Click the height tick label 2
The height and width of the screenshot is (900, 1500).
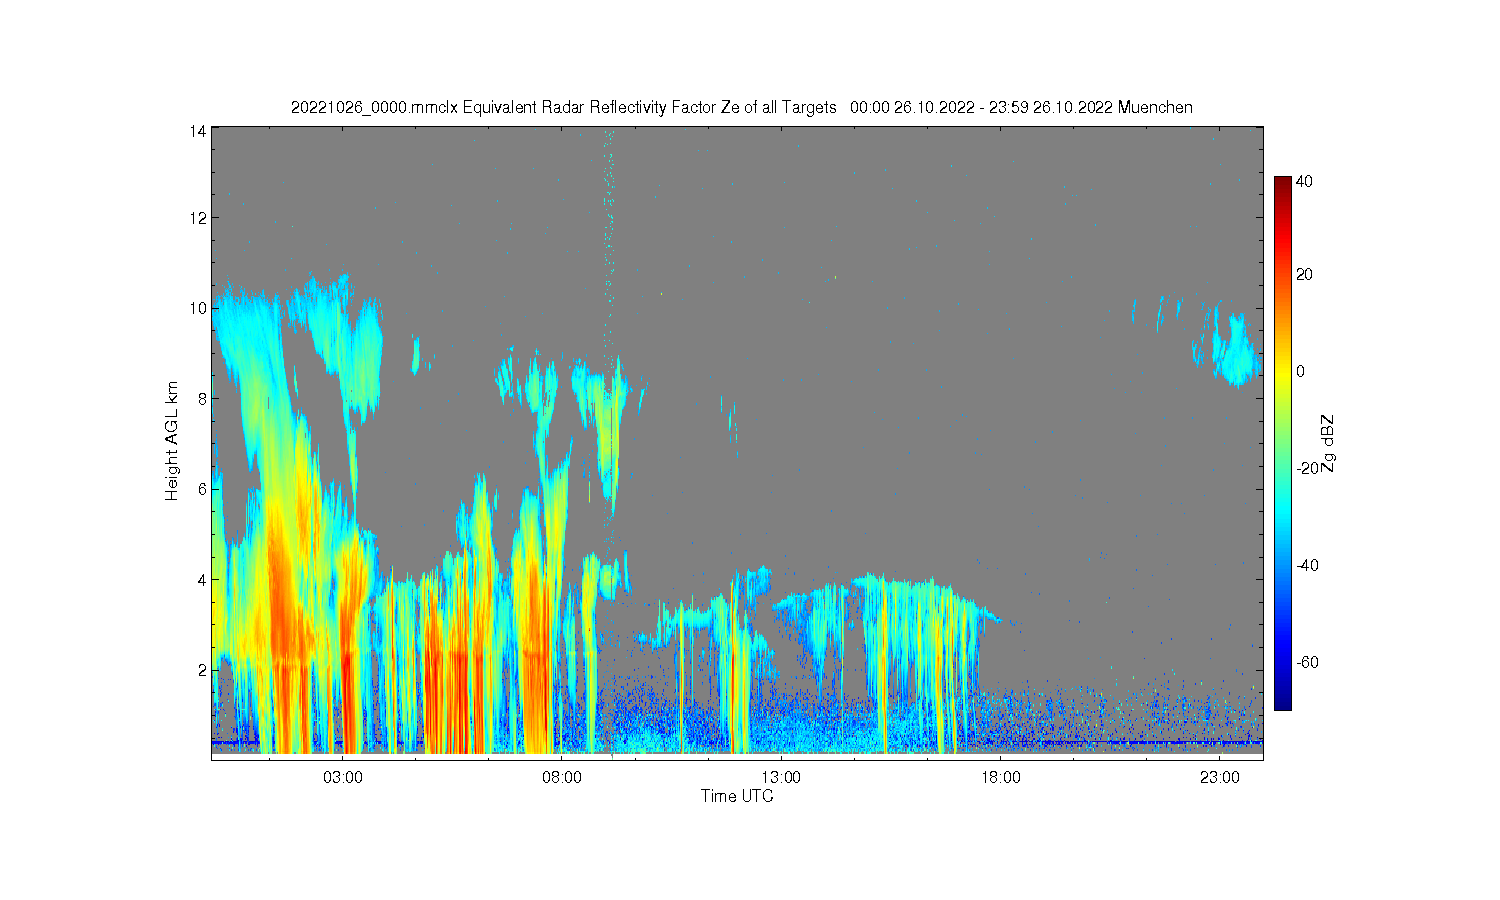202,670
